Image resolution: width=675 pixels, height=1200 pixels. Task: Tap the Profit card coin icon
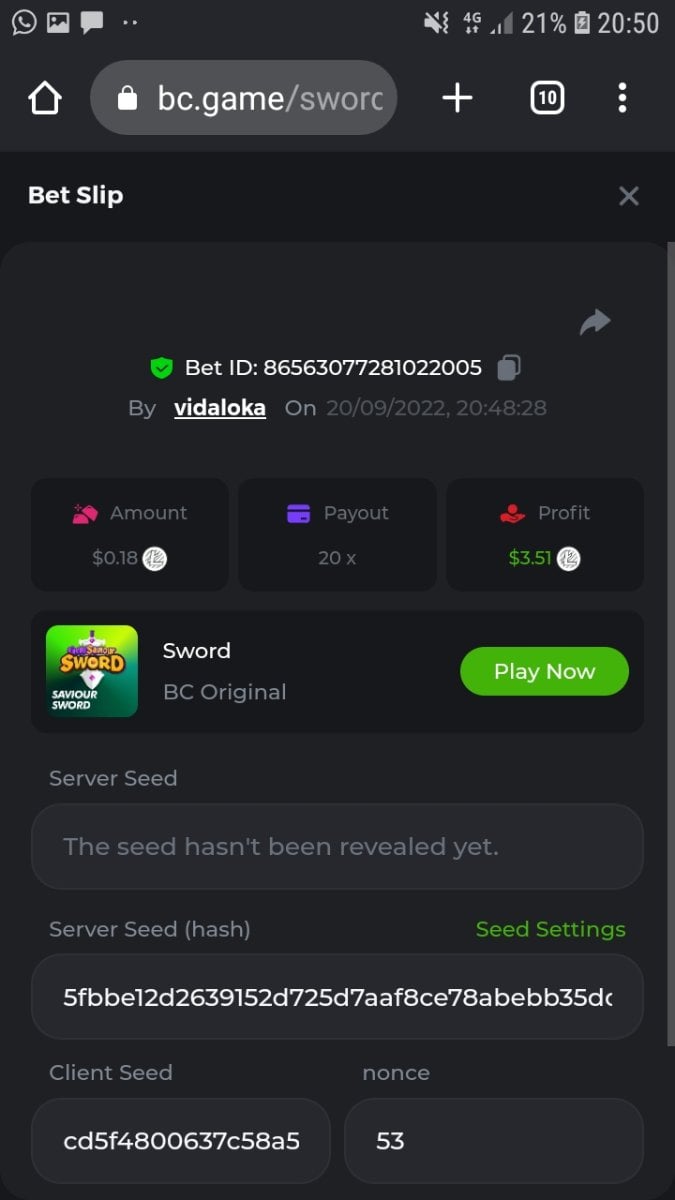(x=568, y=559)
